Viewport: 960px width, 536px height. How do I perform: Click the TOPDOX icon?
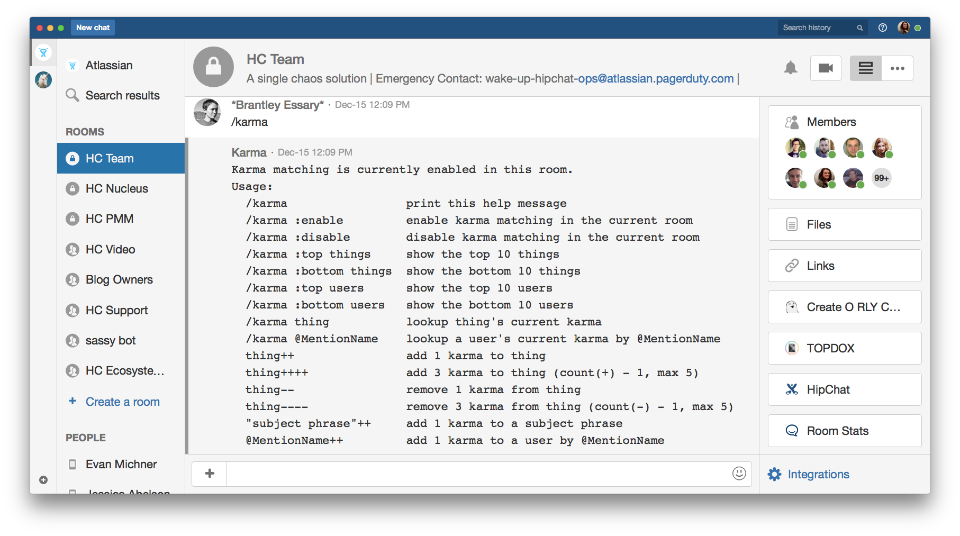[792, 349]
